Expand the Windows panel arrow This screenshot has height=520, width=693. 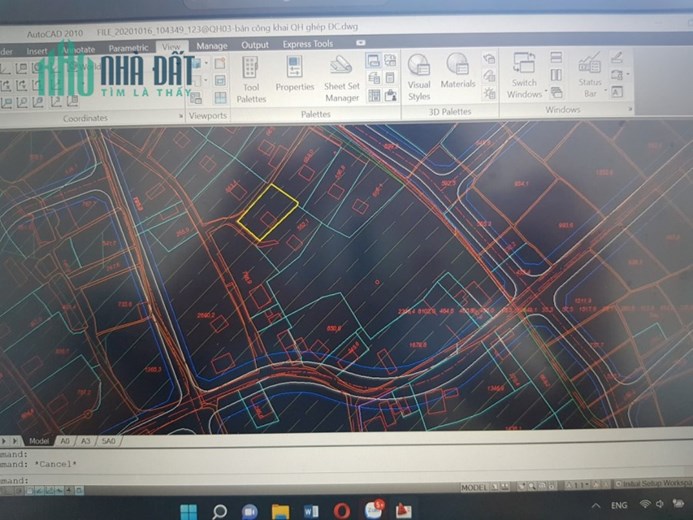pyautogui.click(x=630, y=109)
